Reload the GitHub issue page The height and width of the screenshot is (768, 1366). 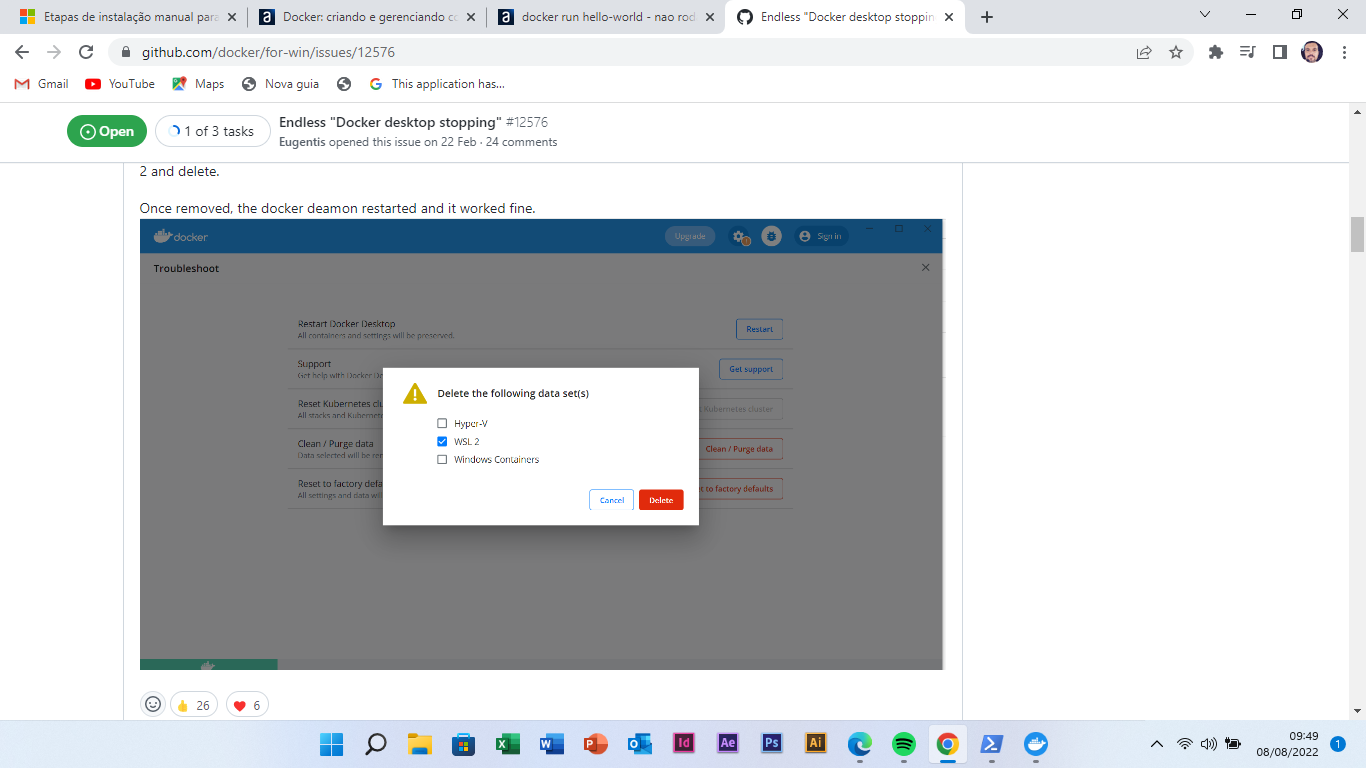tap(86, 52)
